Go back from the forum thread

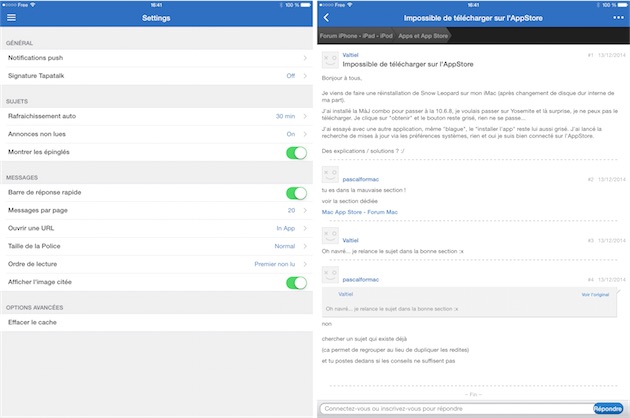coord(326,18)
